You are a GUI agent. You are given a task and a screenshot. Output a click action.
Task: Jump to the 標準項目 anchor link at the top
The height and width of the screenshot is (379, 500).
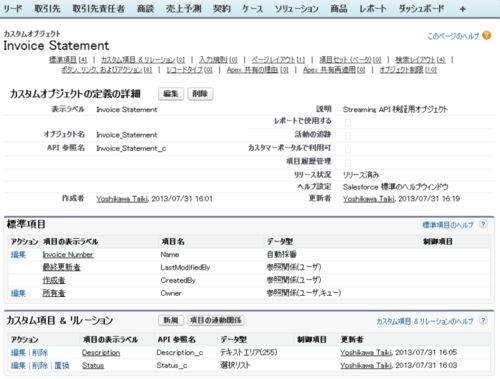pyautogui.click(x=68, y=60)
